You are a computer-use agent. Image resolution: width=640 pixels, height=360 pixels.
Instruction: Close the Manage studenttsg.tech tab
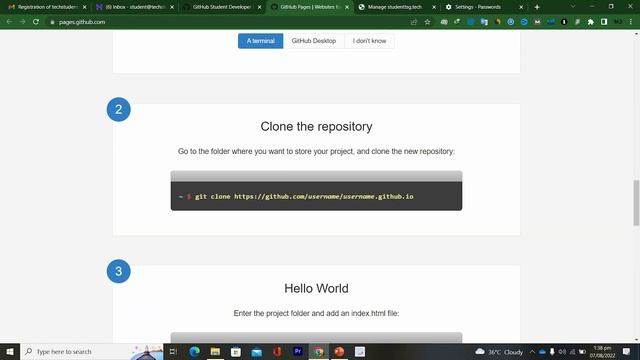(x=434, y=7)
